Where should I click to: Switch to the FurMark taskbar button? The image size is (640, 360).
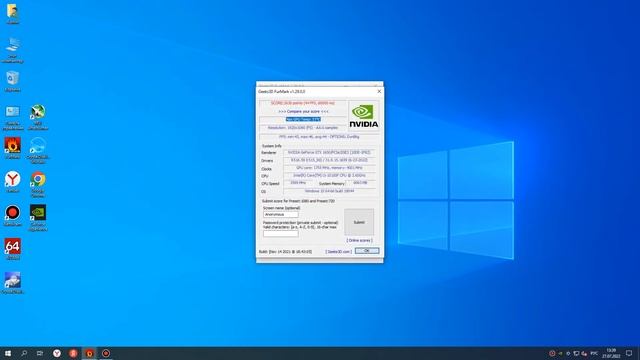89,353
